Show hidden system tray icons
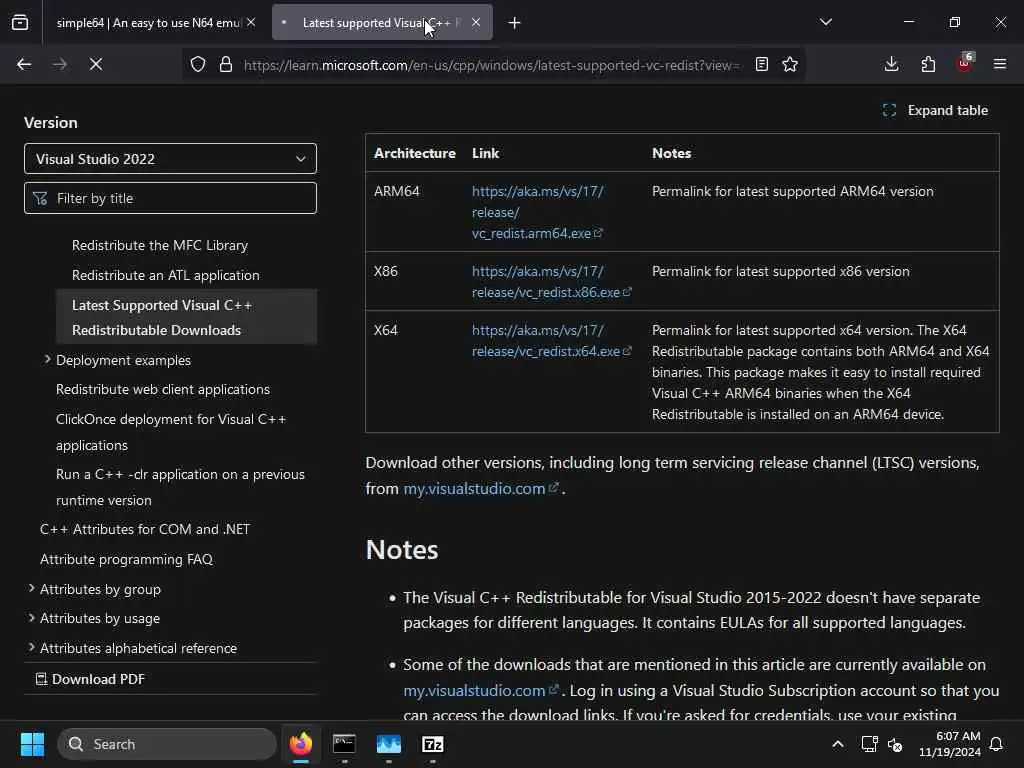The height and width of the screenshot is (768, 1024). [x=838, y=744]
